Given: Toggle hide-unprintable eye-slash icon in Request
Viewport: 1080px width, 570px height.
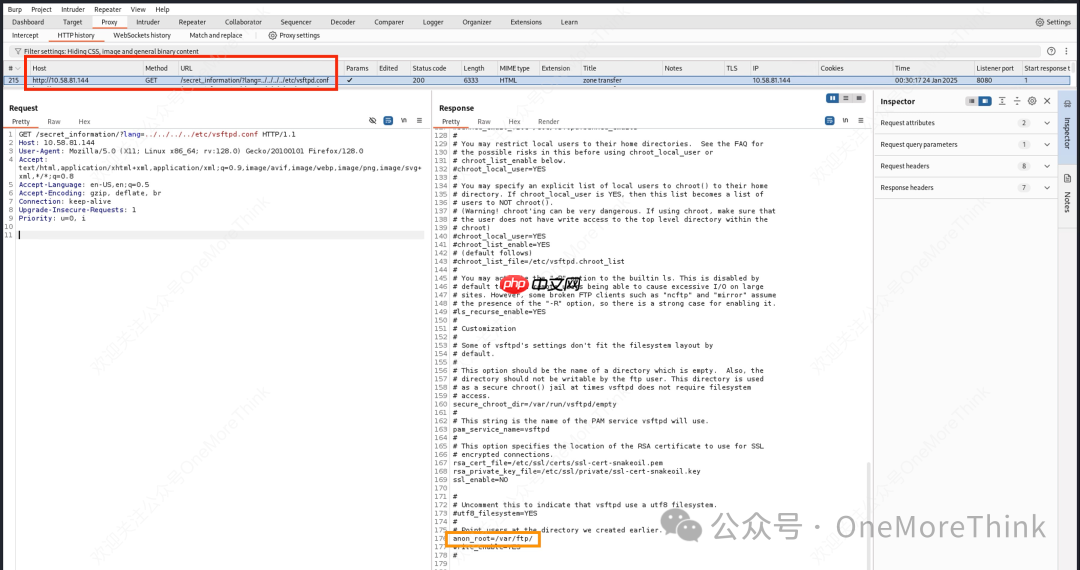Looking at the screenshot, I should [373, 120].
